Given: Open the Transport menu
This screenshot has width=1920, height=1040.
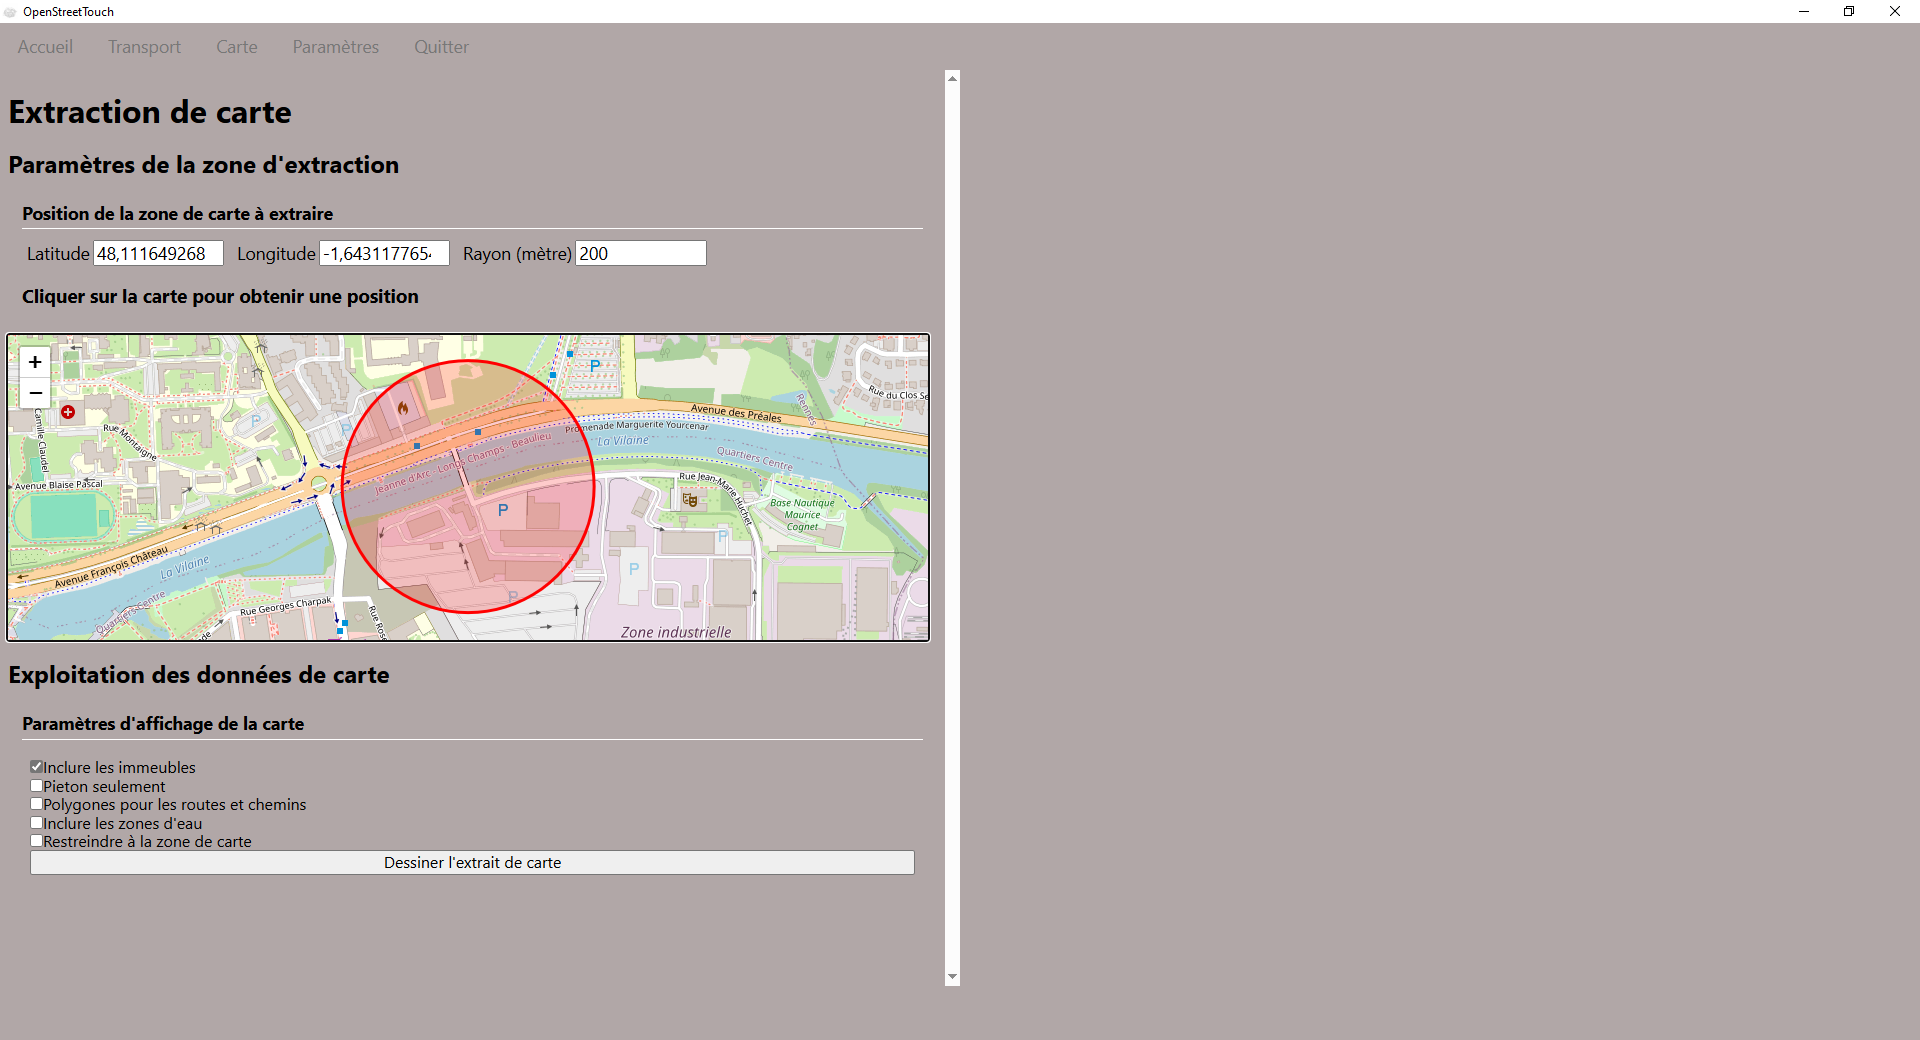Looking at the screenshot, I should [144, 47].
